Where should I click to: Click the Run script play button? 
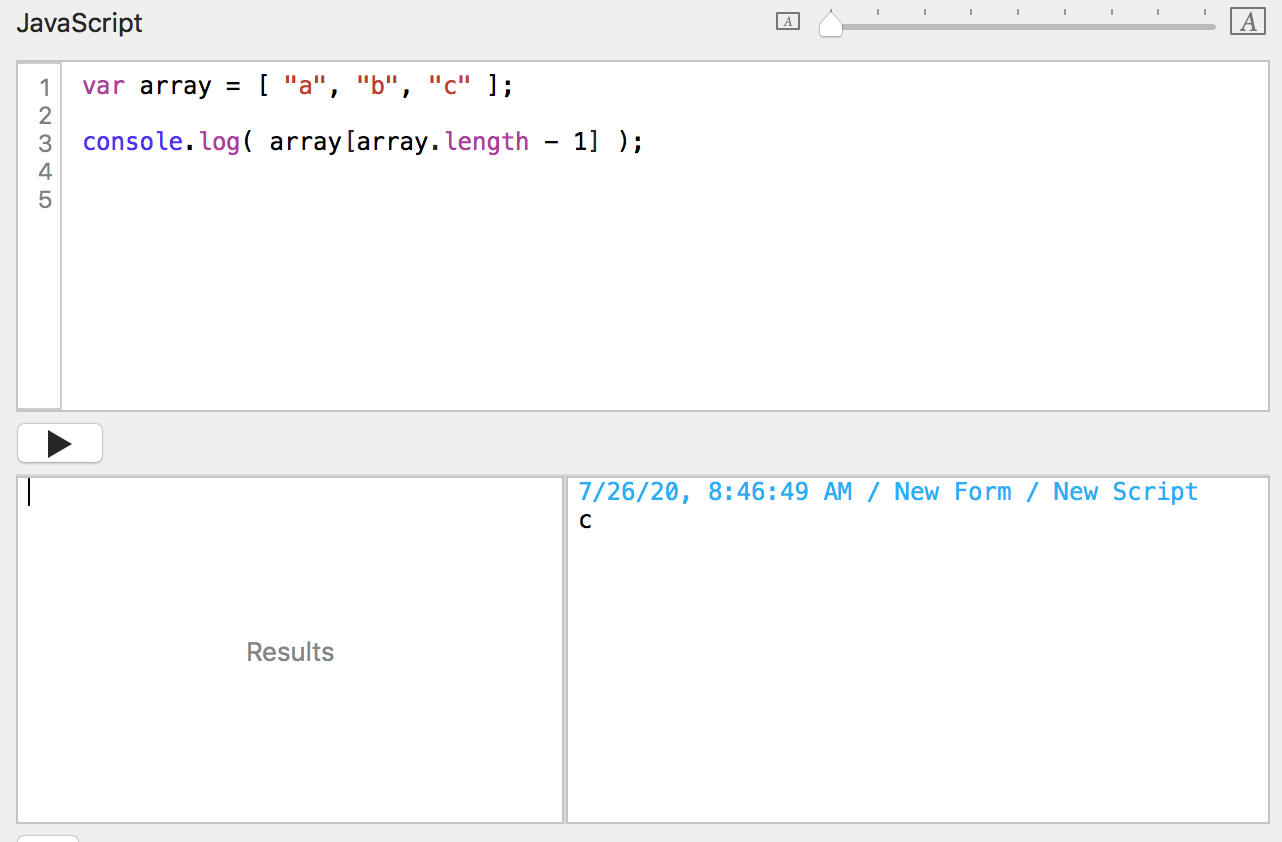tap(60, 444)
